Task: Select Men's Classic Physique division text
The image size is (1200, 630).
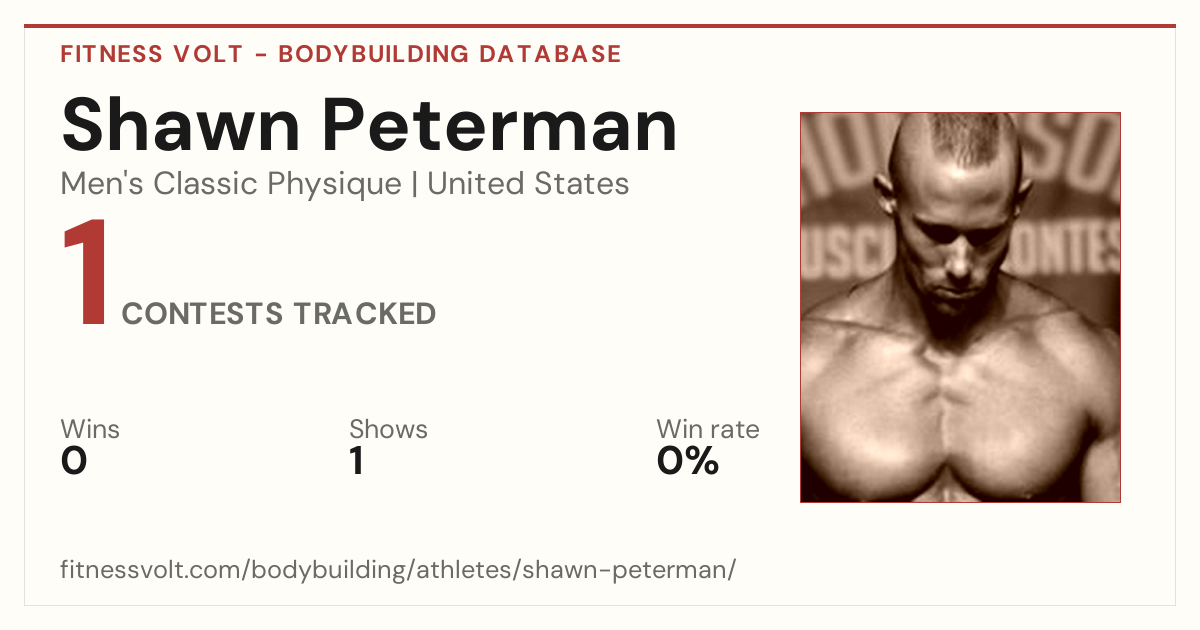Action: (x=232, y=184)
